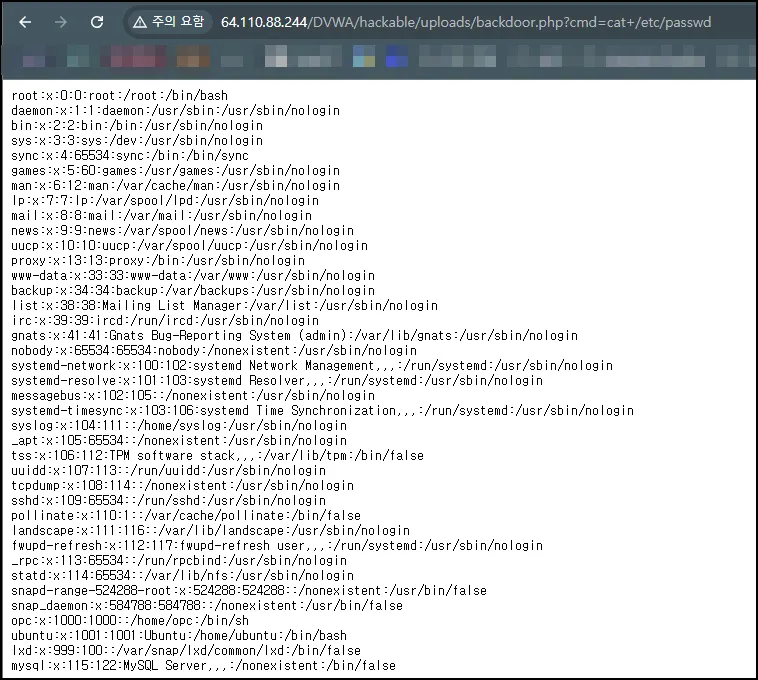This screenshot has width=758, height=680.
Task: Click the statd:x:114:65534 entry line
Action: click(x=182, y=575)
